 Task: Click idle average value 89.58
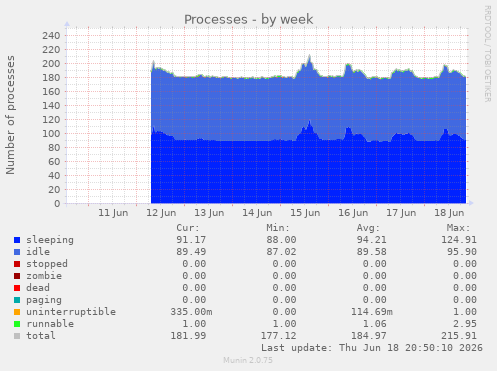click(x=371, y=252)
